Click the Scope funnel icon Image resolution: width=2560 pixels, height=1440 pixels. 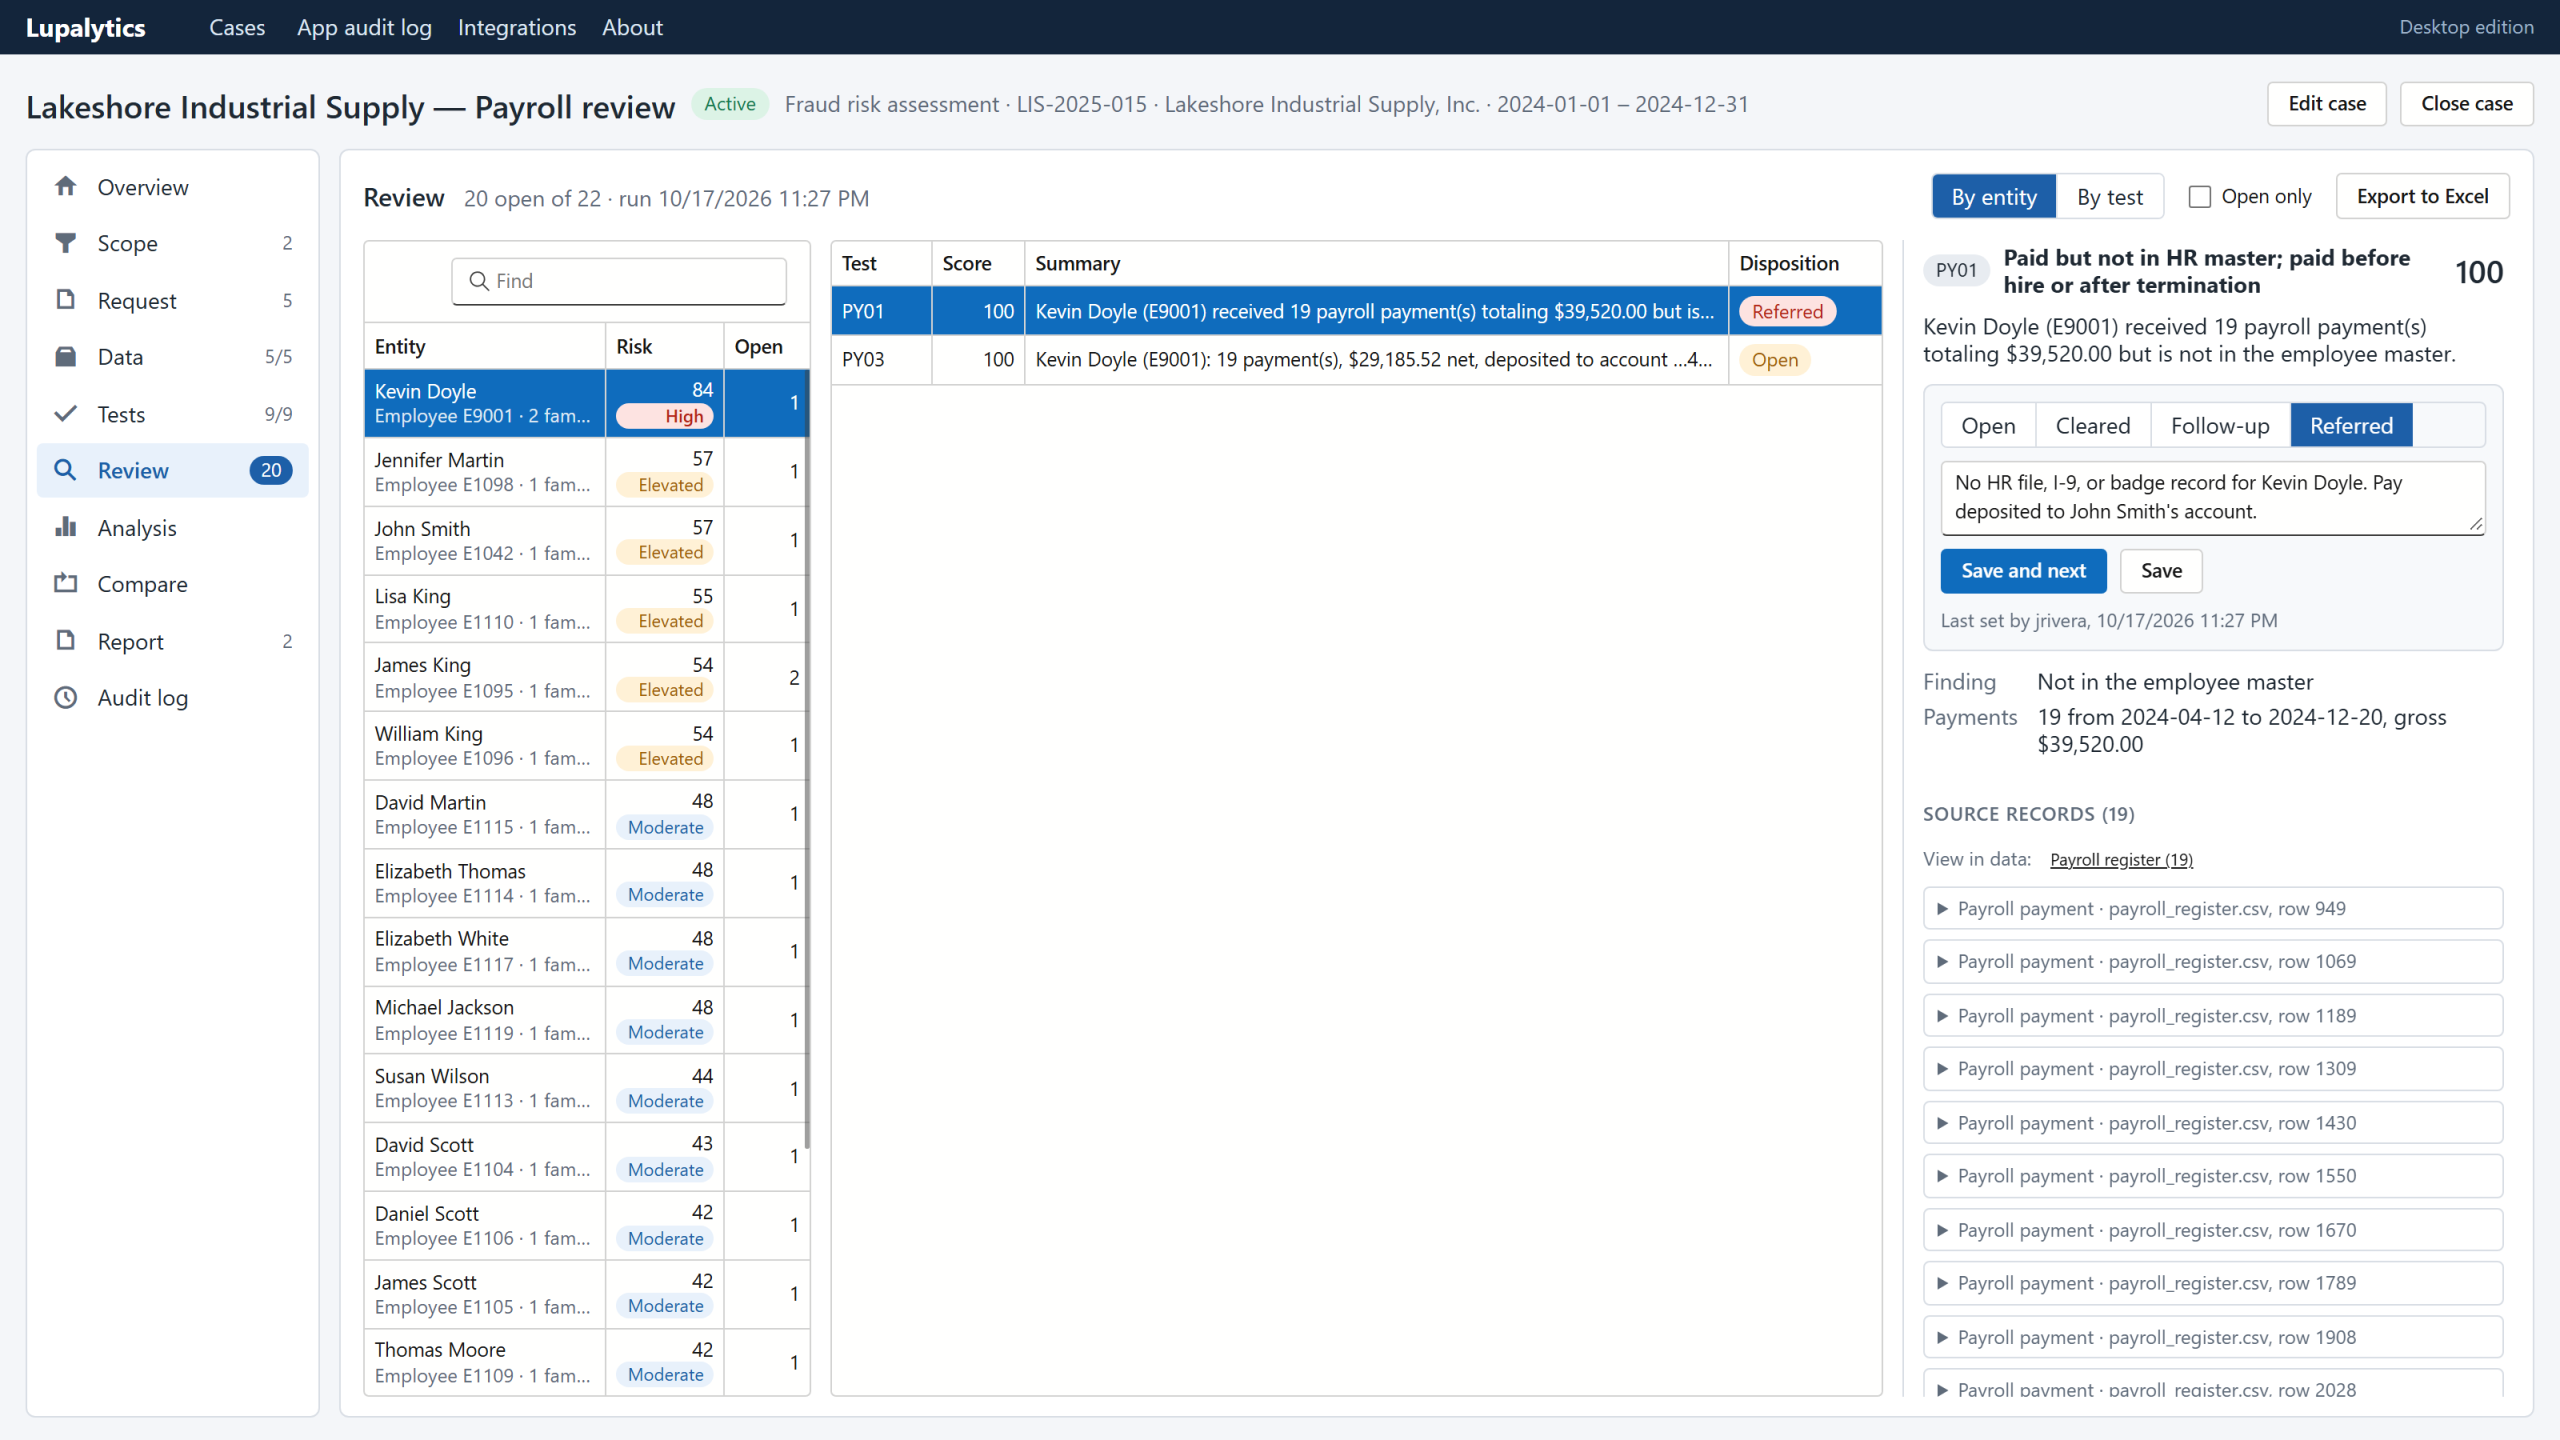[66, 243]
